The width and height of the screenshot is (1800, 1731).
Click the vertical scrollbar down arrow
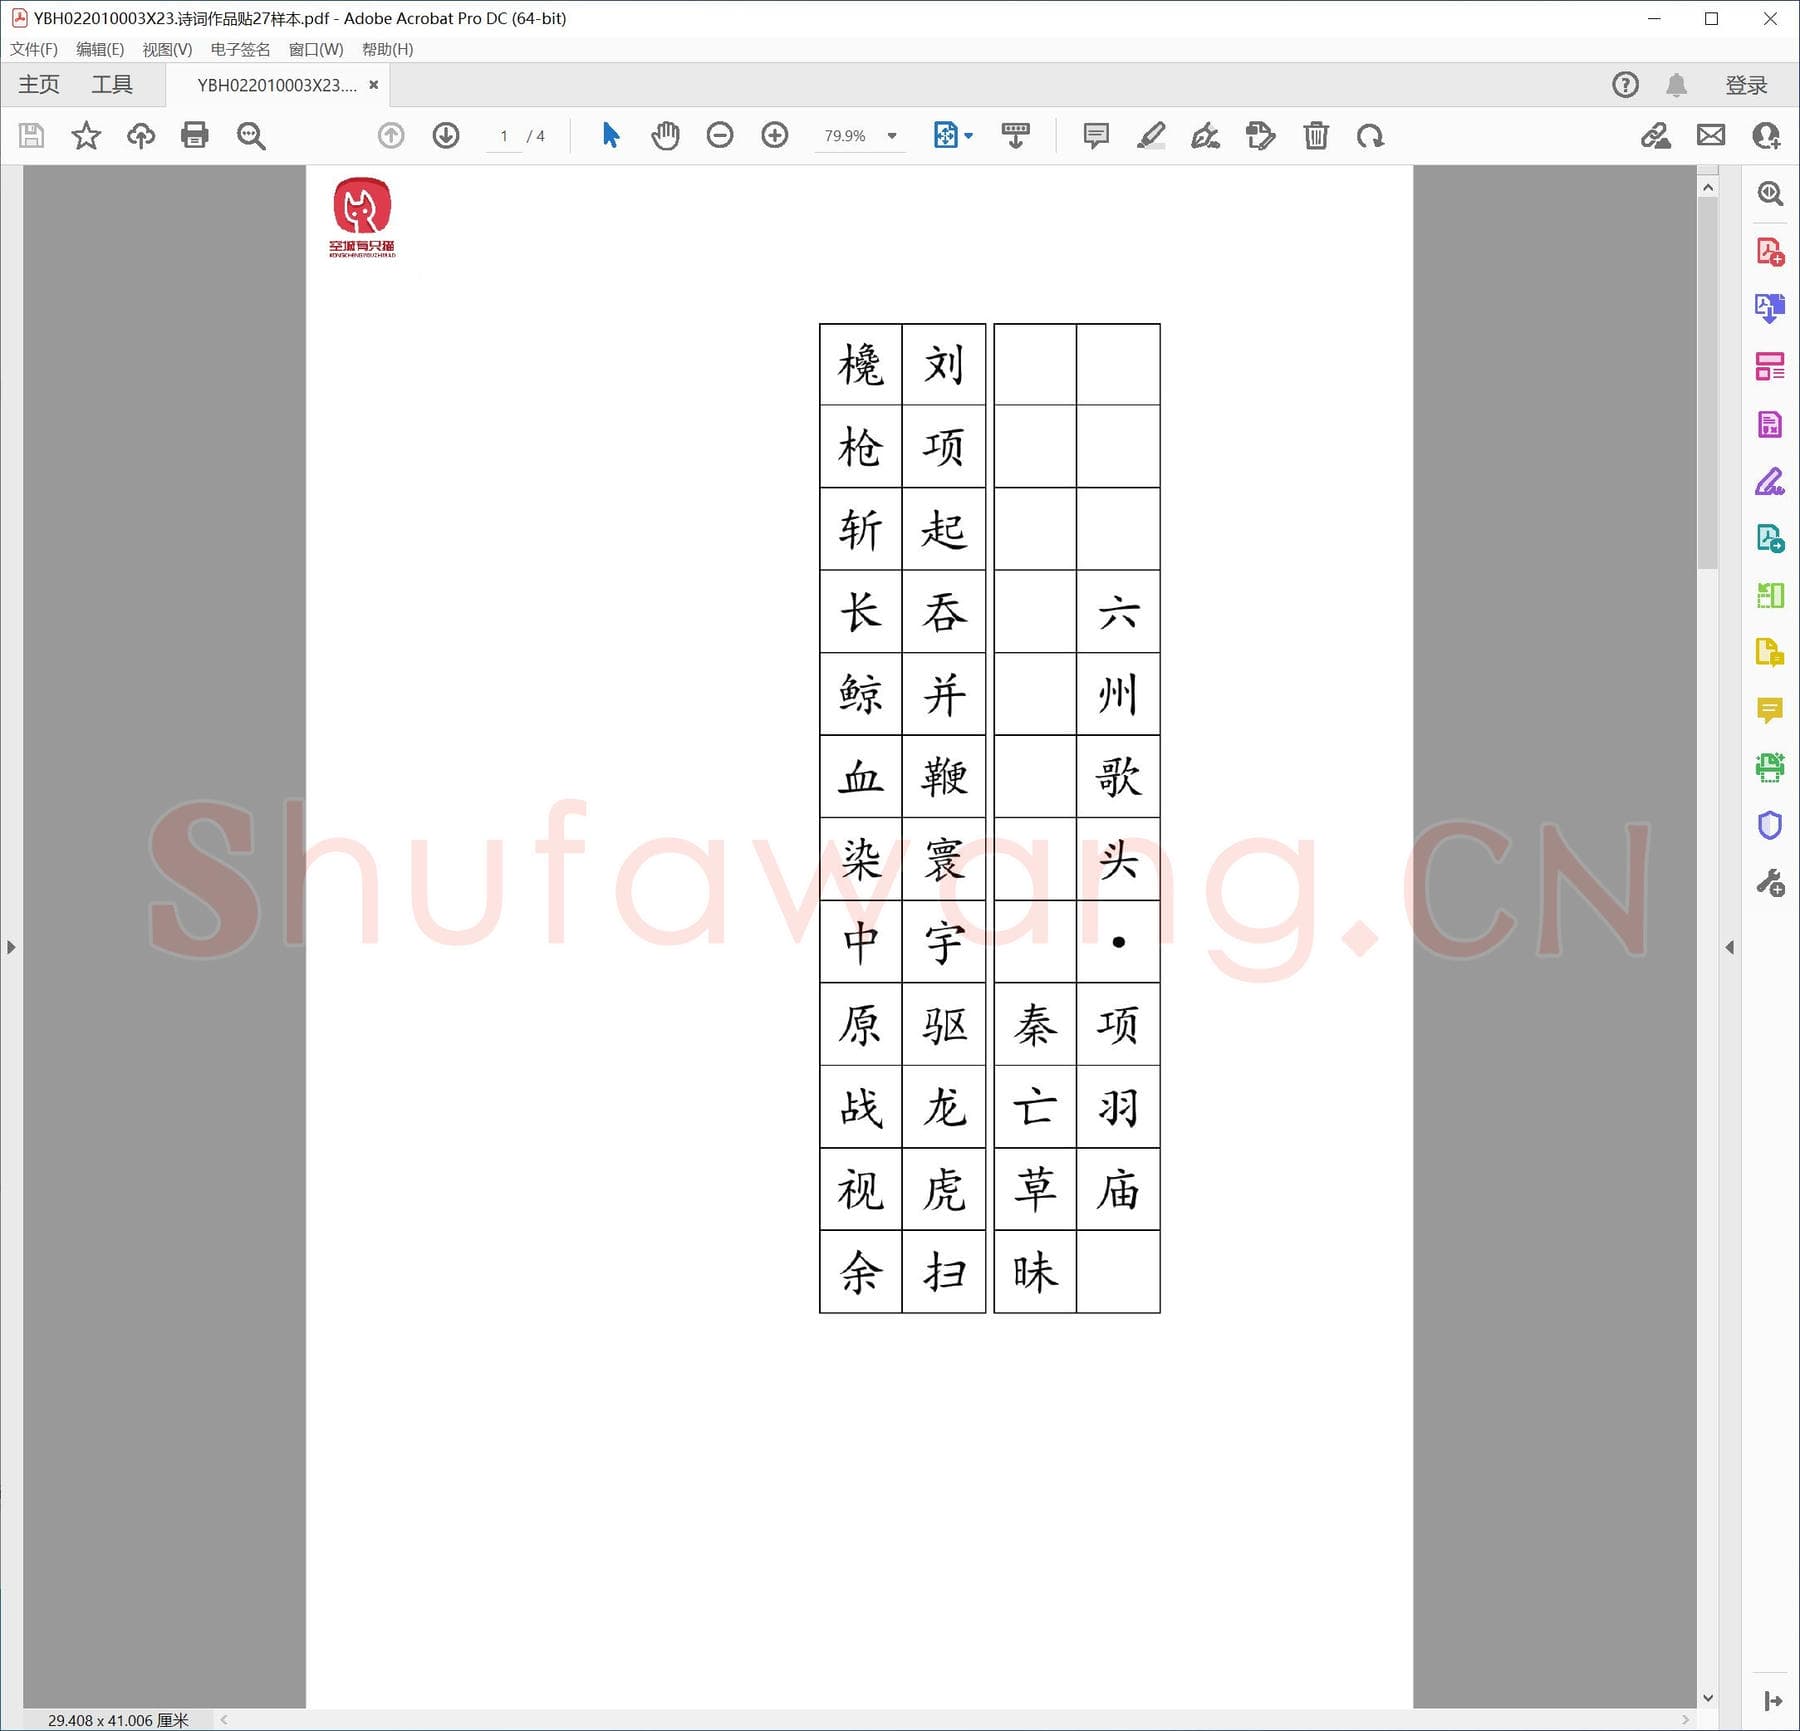click(x=1708, y=1698)
